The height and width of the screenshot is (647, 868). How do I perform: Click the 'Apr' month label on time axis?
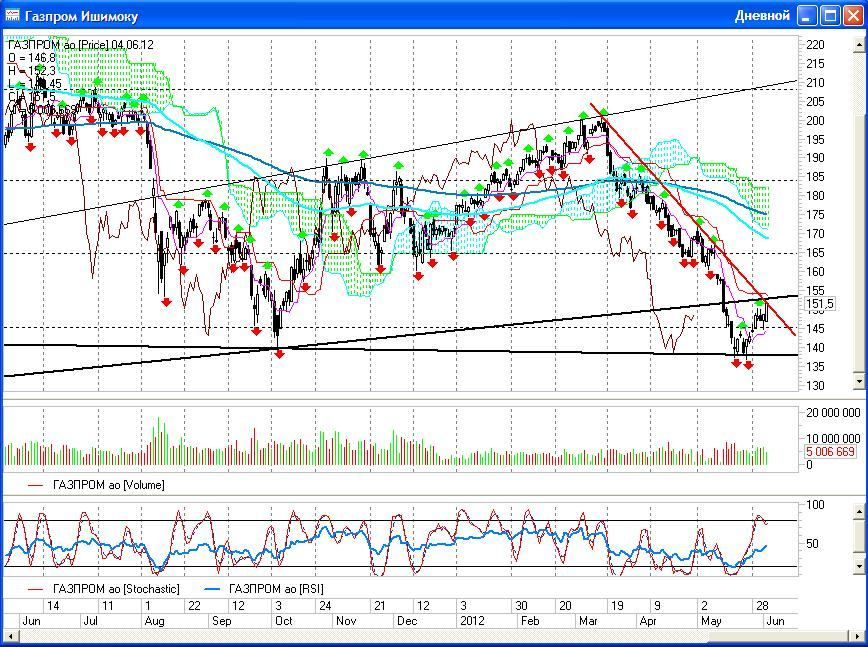pyautogui.click(x=648, y=621)
